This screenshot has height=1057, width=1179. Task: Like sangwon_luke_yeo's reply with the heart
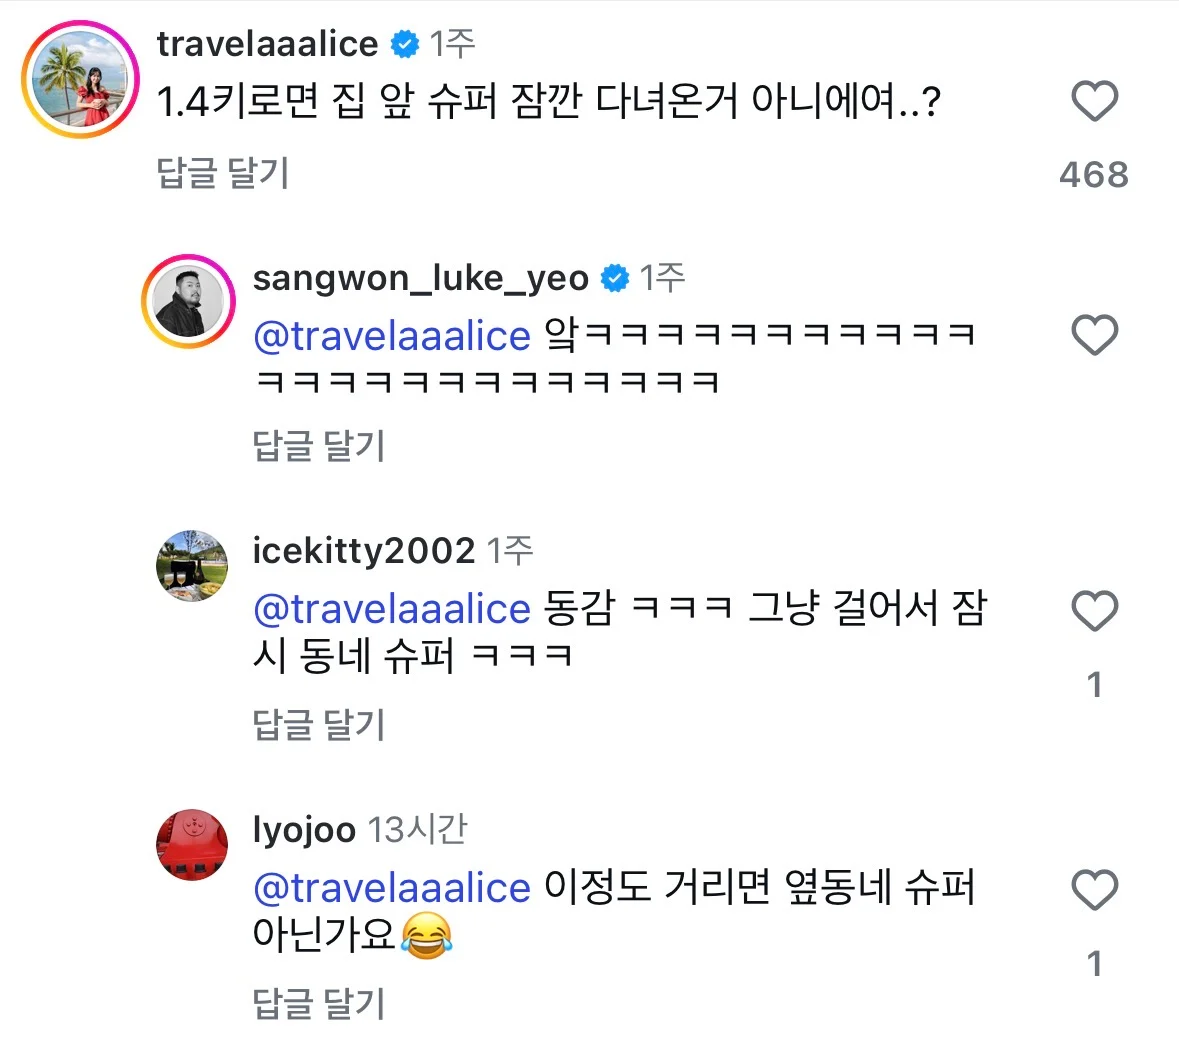1094,335
